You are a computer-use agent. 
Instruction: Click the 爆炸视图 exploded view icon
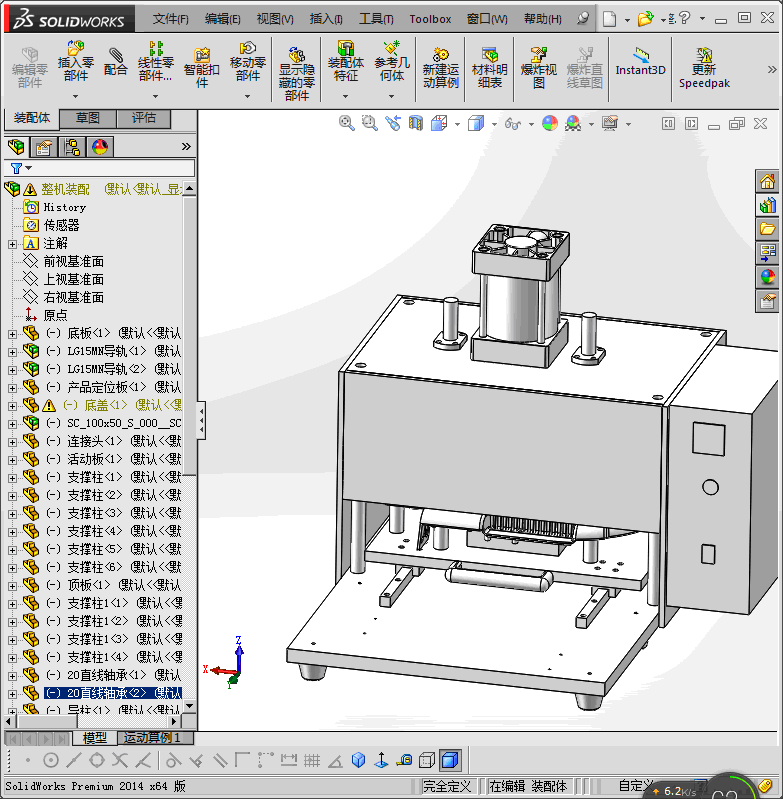538,68
